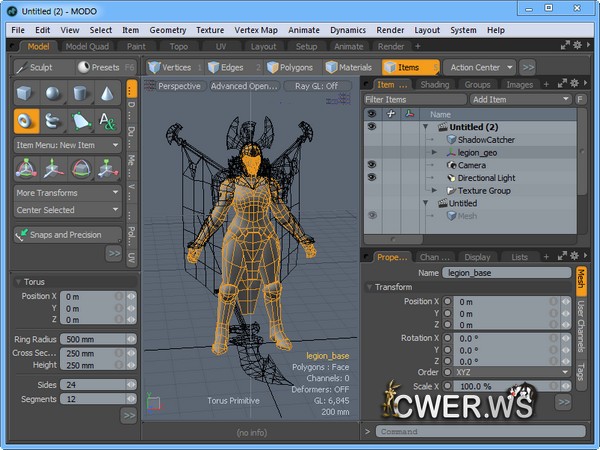The image size is (600, 450).
Task: Open the Item Menu: New Item dropdown
Action: pyautogui.click(x=67, y=145)
